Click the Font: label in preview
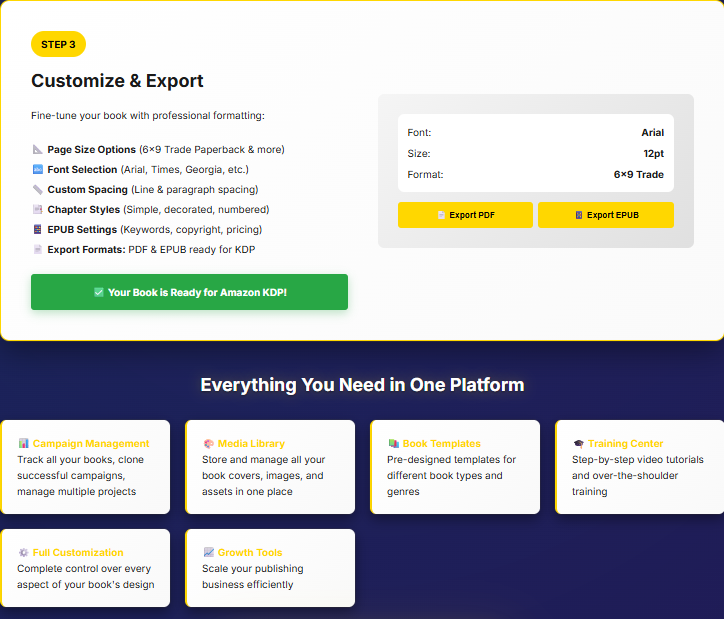724x619 pixels. click(x=419, y=132)
